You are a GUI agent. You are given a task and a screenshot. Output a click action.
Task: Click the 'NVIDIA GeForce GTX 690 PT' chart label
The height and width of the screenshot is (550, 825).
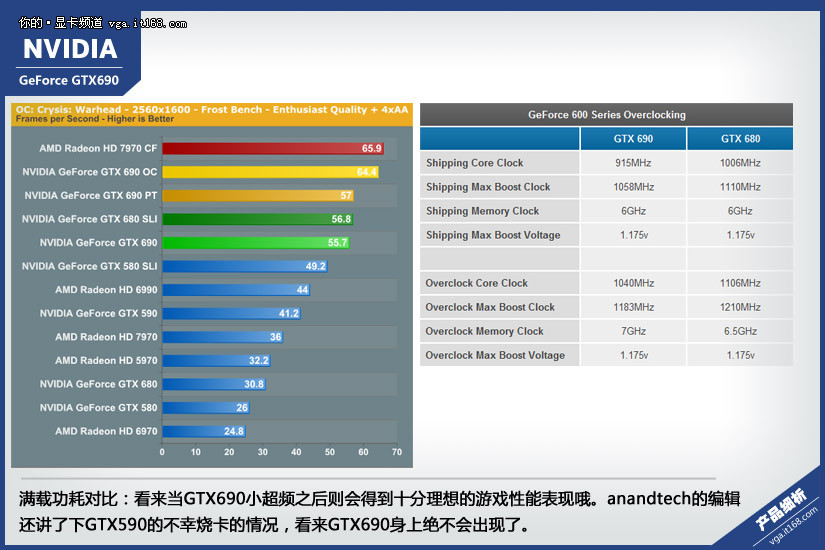click(x=90, y=195)
